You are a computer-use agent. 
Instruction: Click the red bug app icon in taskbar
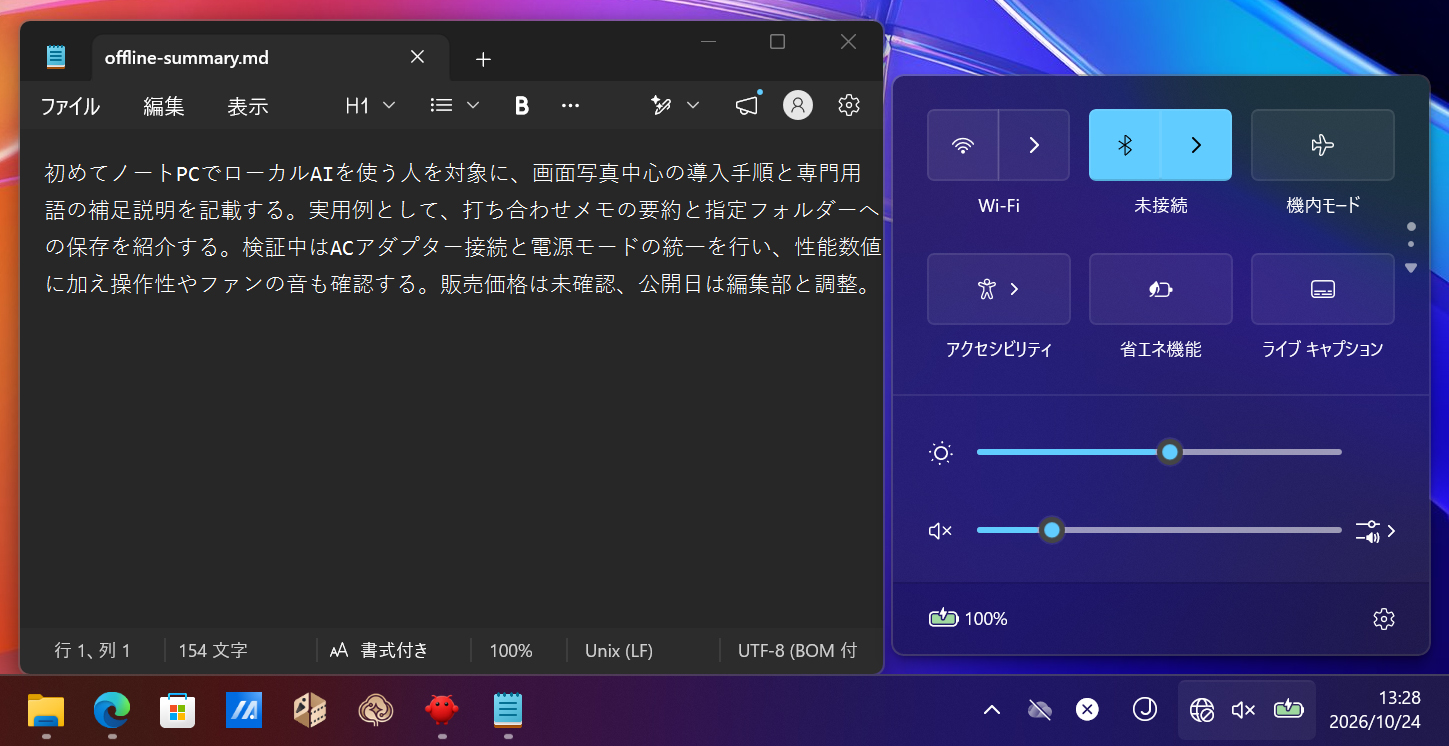point(442,711)
